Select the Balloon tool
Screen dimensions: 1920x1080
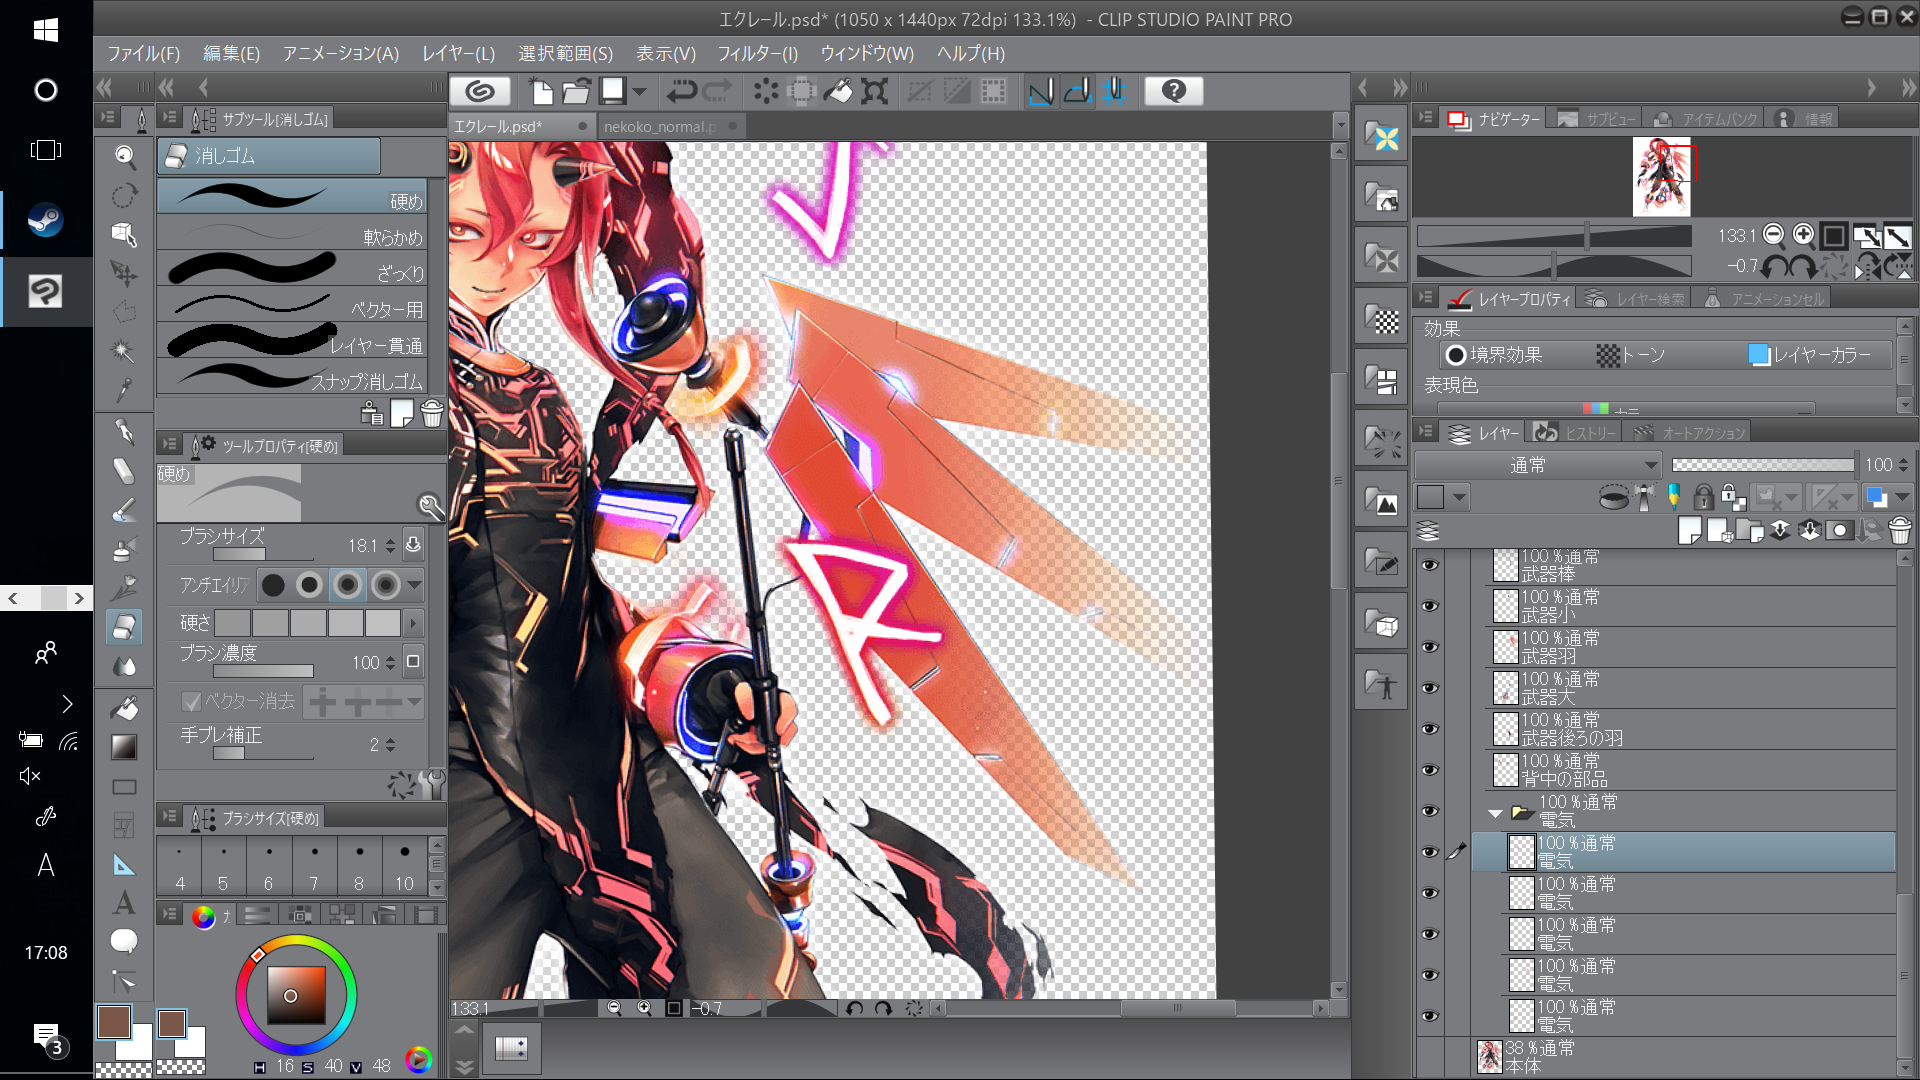point(124,941)
